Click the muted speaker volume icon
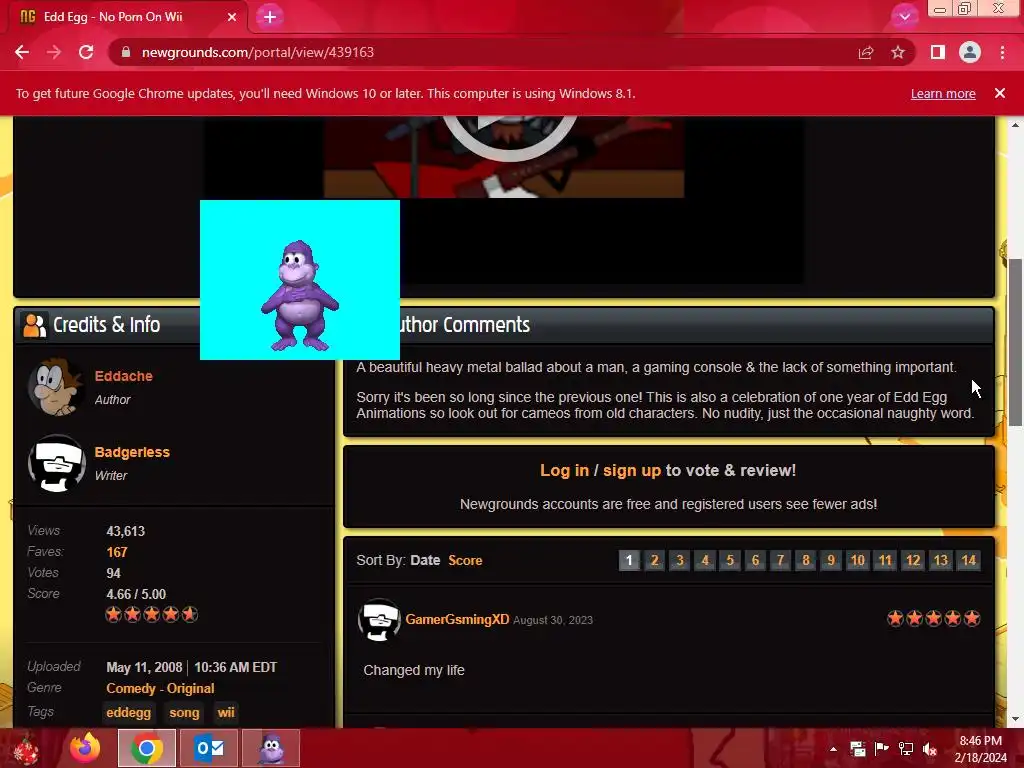Image resolution: width=1024 pixels, height=768 pixels. tap(930, 749)
